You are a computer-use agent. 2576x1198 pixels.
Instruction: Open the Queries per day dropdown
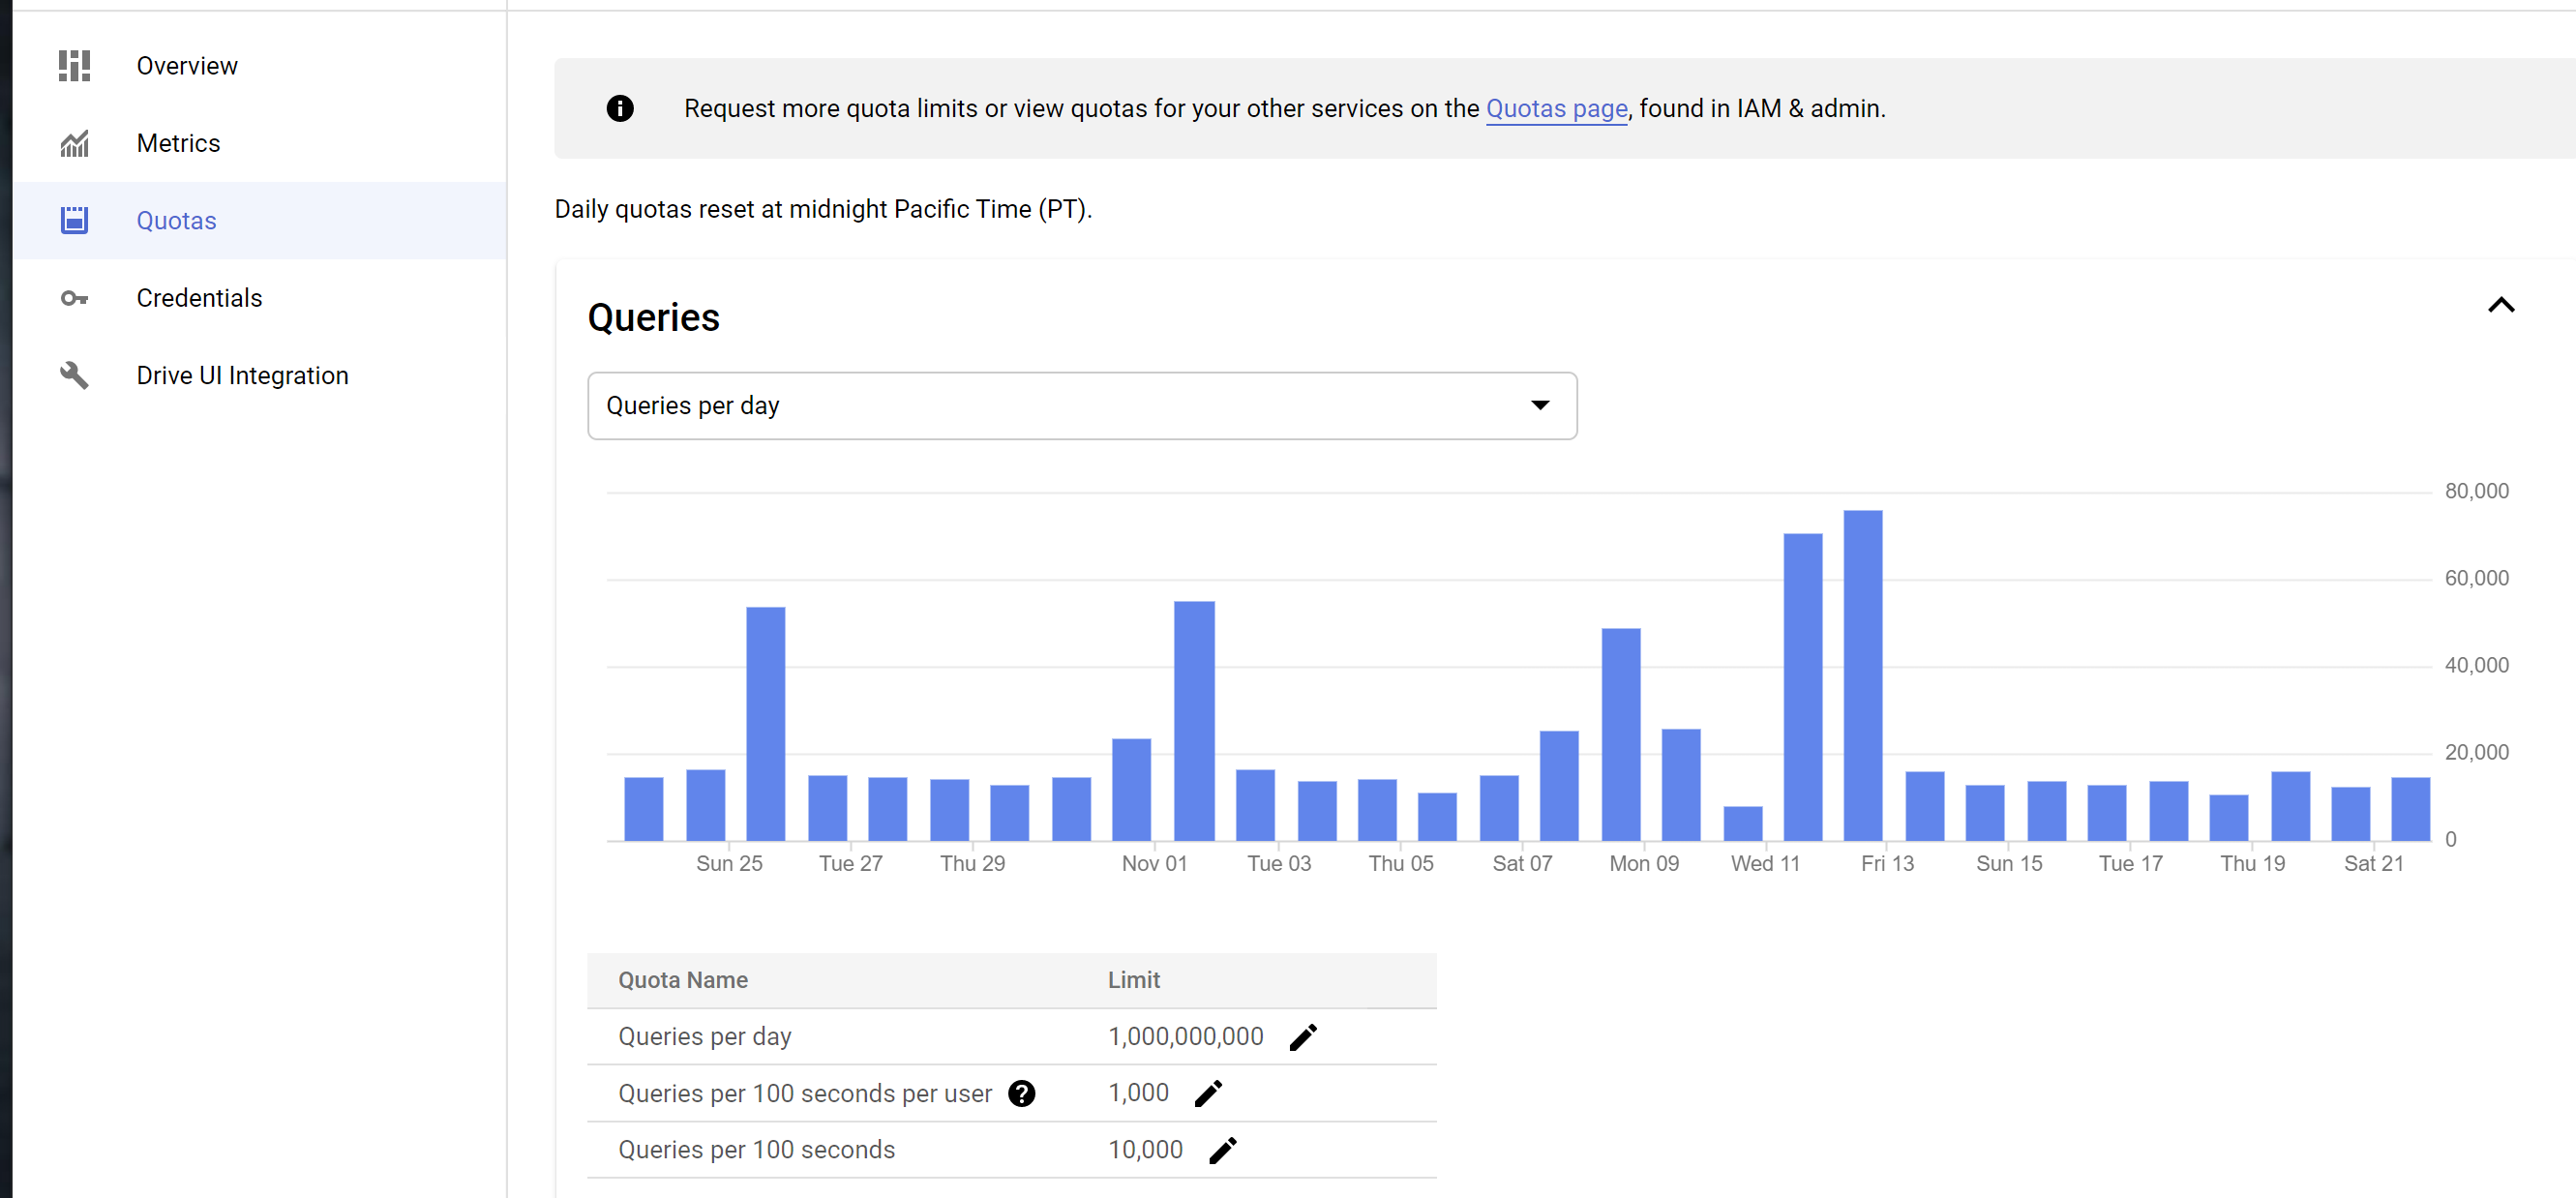(x=1082, y=405)
